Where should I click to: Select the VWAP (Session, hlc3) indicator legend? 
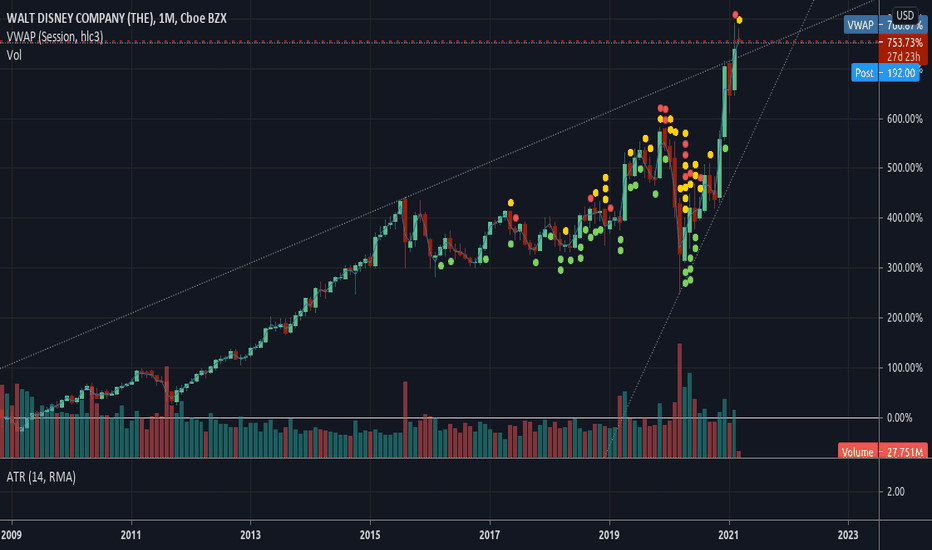55,37
